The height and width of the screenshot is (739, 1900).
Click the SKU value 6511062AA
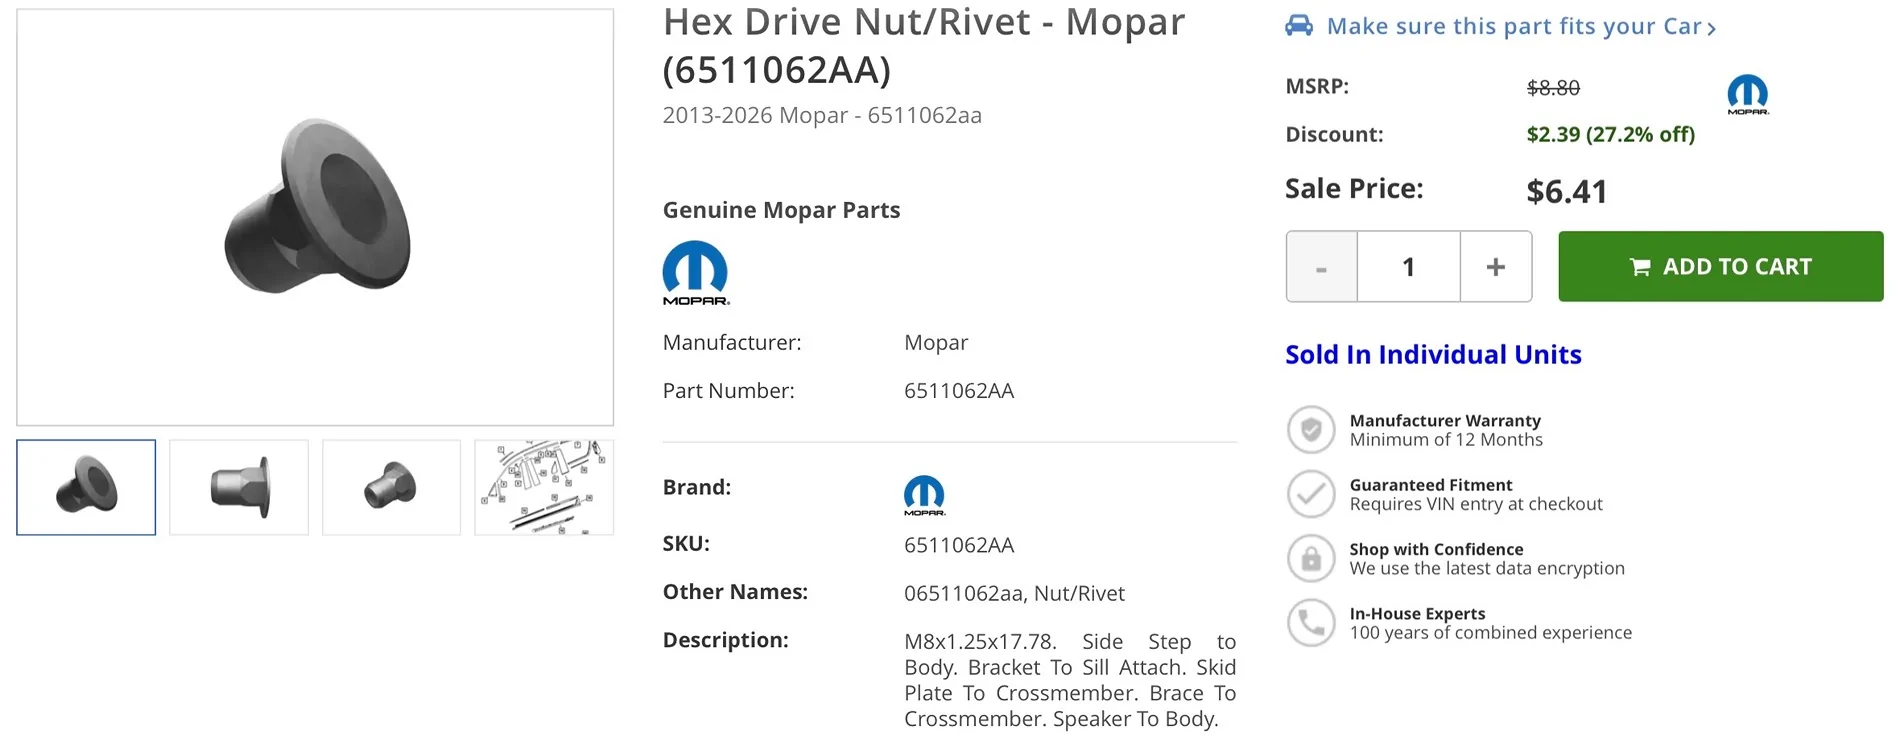tap(959, 545)
